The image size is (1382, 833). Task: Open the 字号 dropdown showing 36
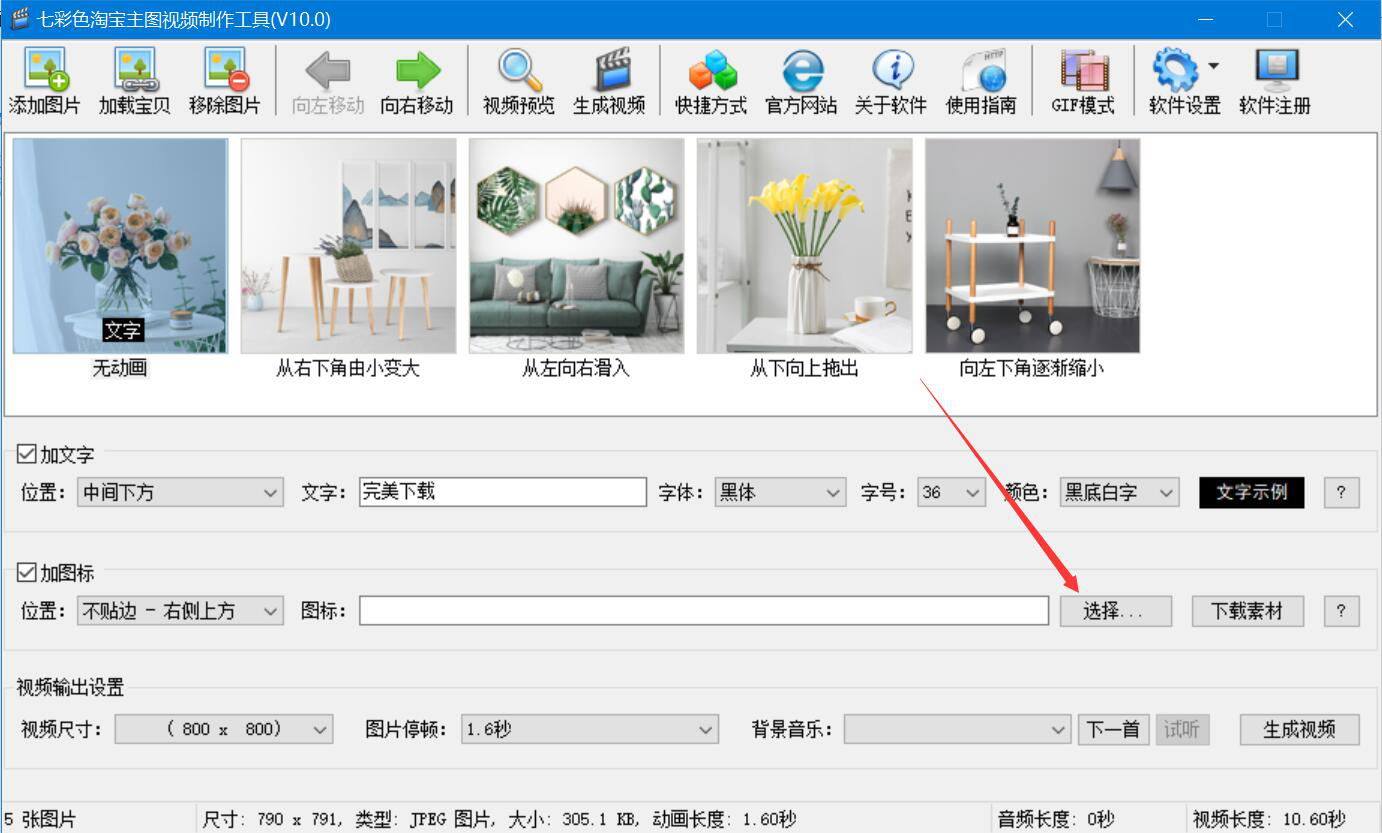[x=952, y=492]
